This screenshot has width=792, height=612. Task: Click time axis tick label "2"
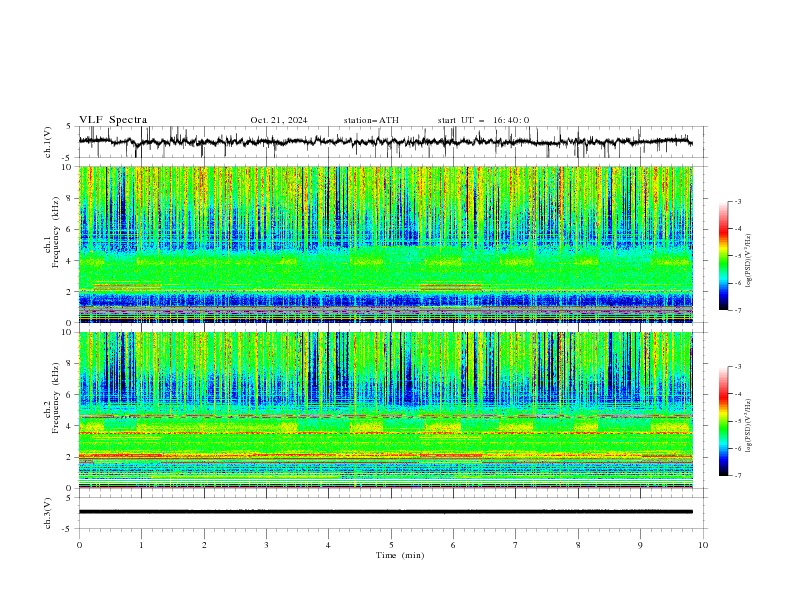[x=204, y=545]
